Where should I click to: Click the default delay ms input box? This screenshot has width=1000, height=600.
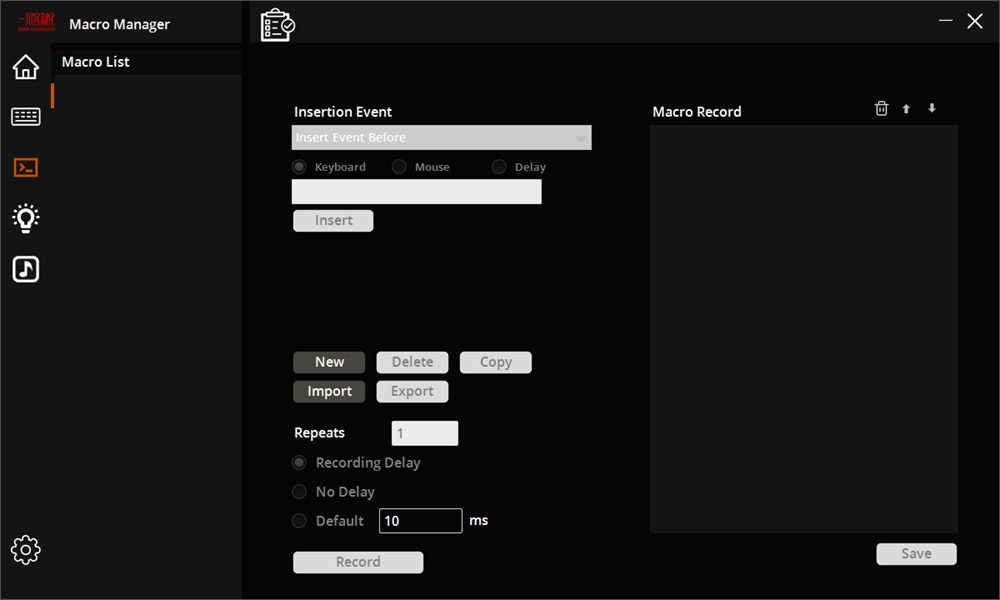420,521
